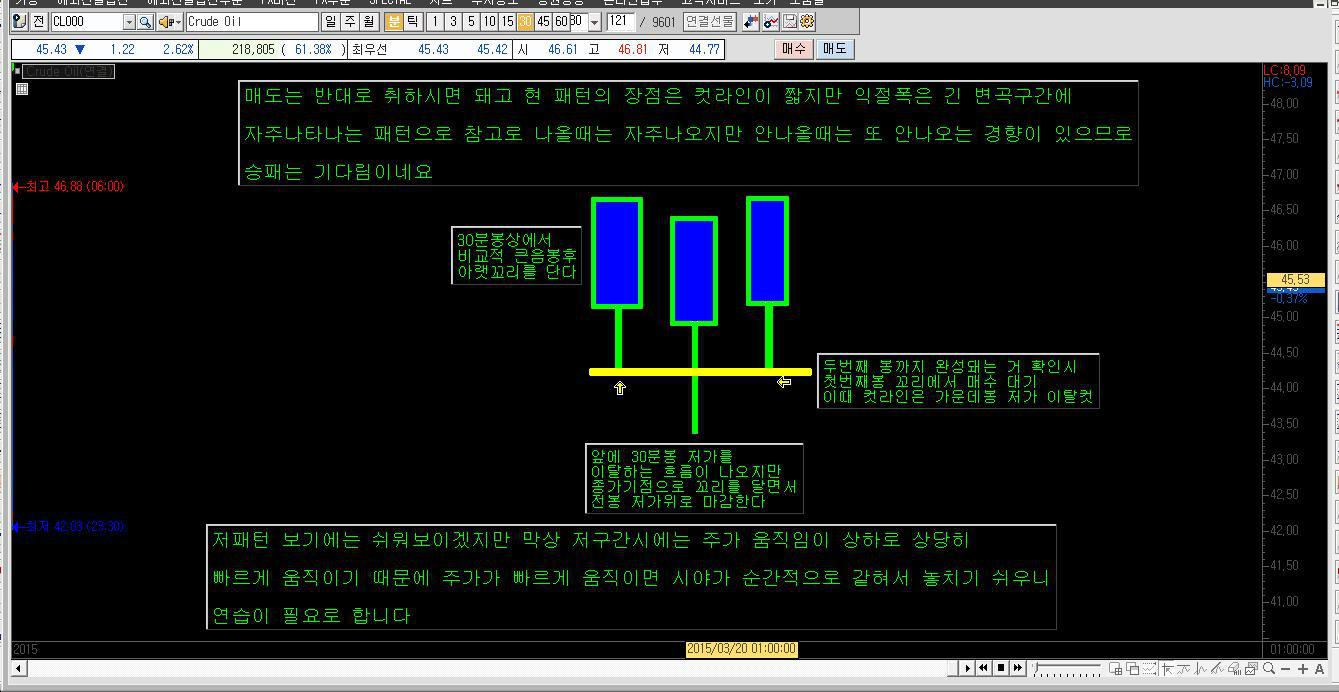Toggle the 분 (minute) chart type
The image size is (1339, 692).
click(394, 21)
